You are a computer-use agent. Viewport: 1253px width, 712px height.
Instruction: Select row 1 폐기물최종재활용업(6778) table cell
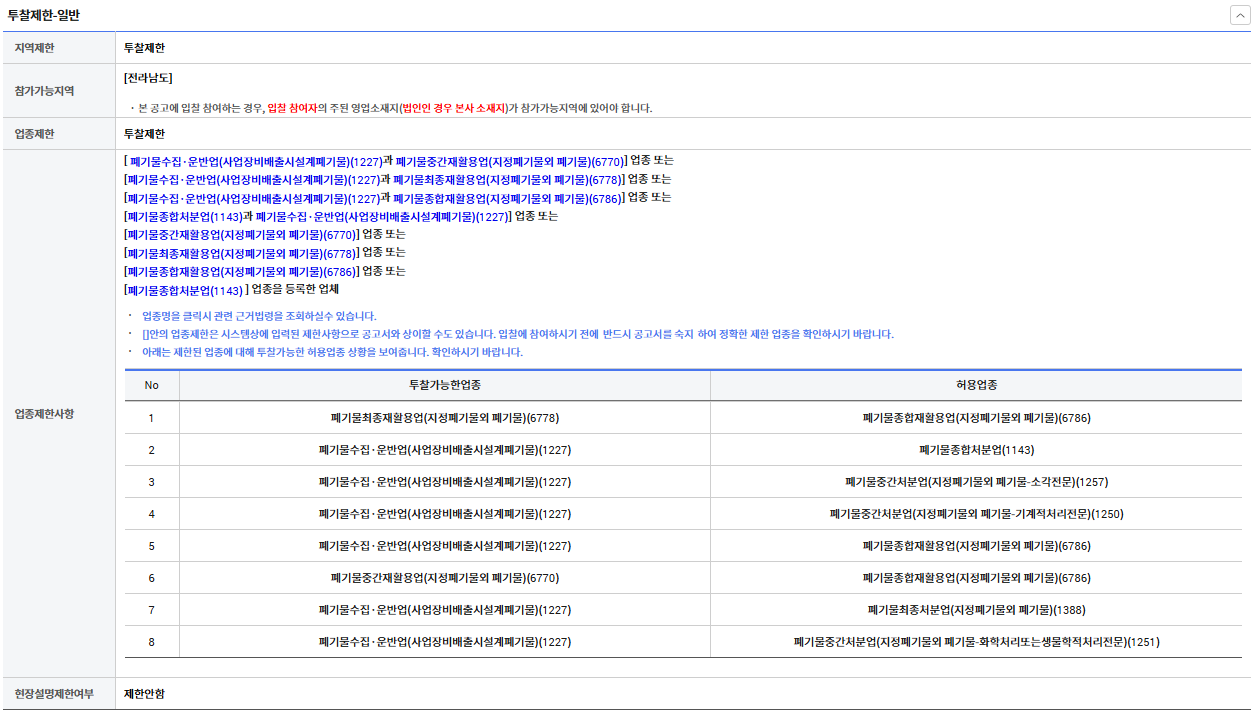click(445, 418)
